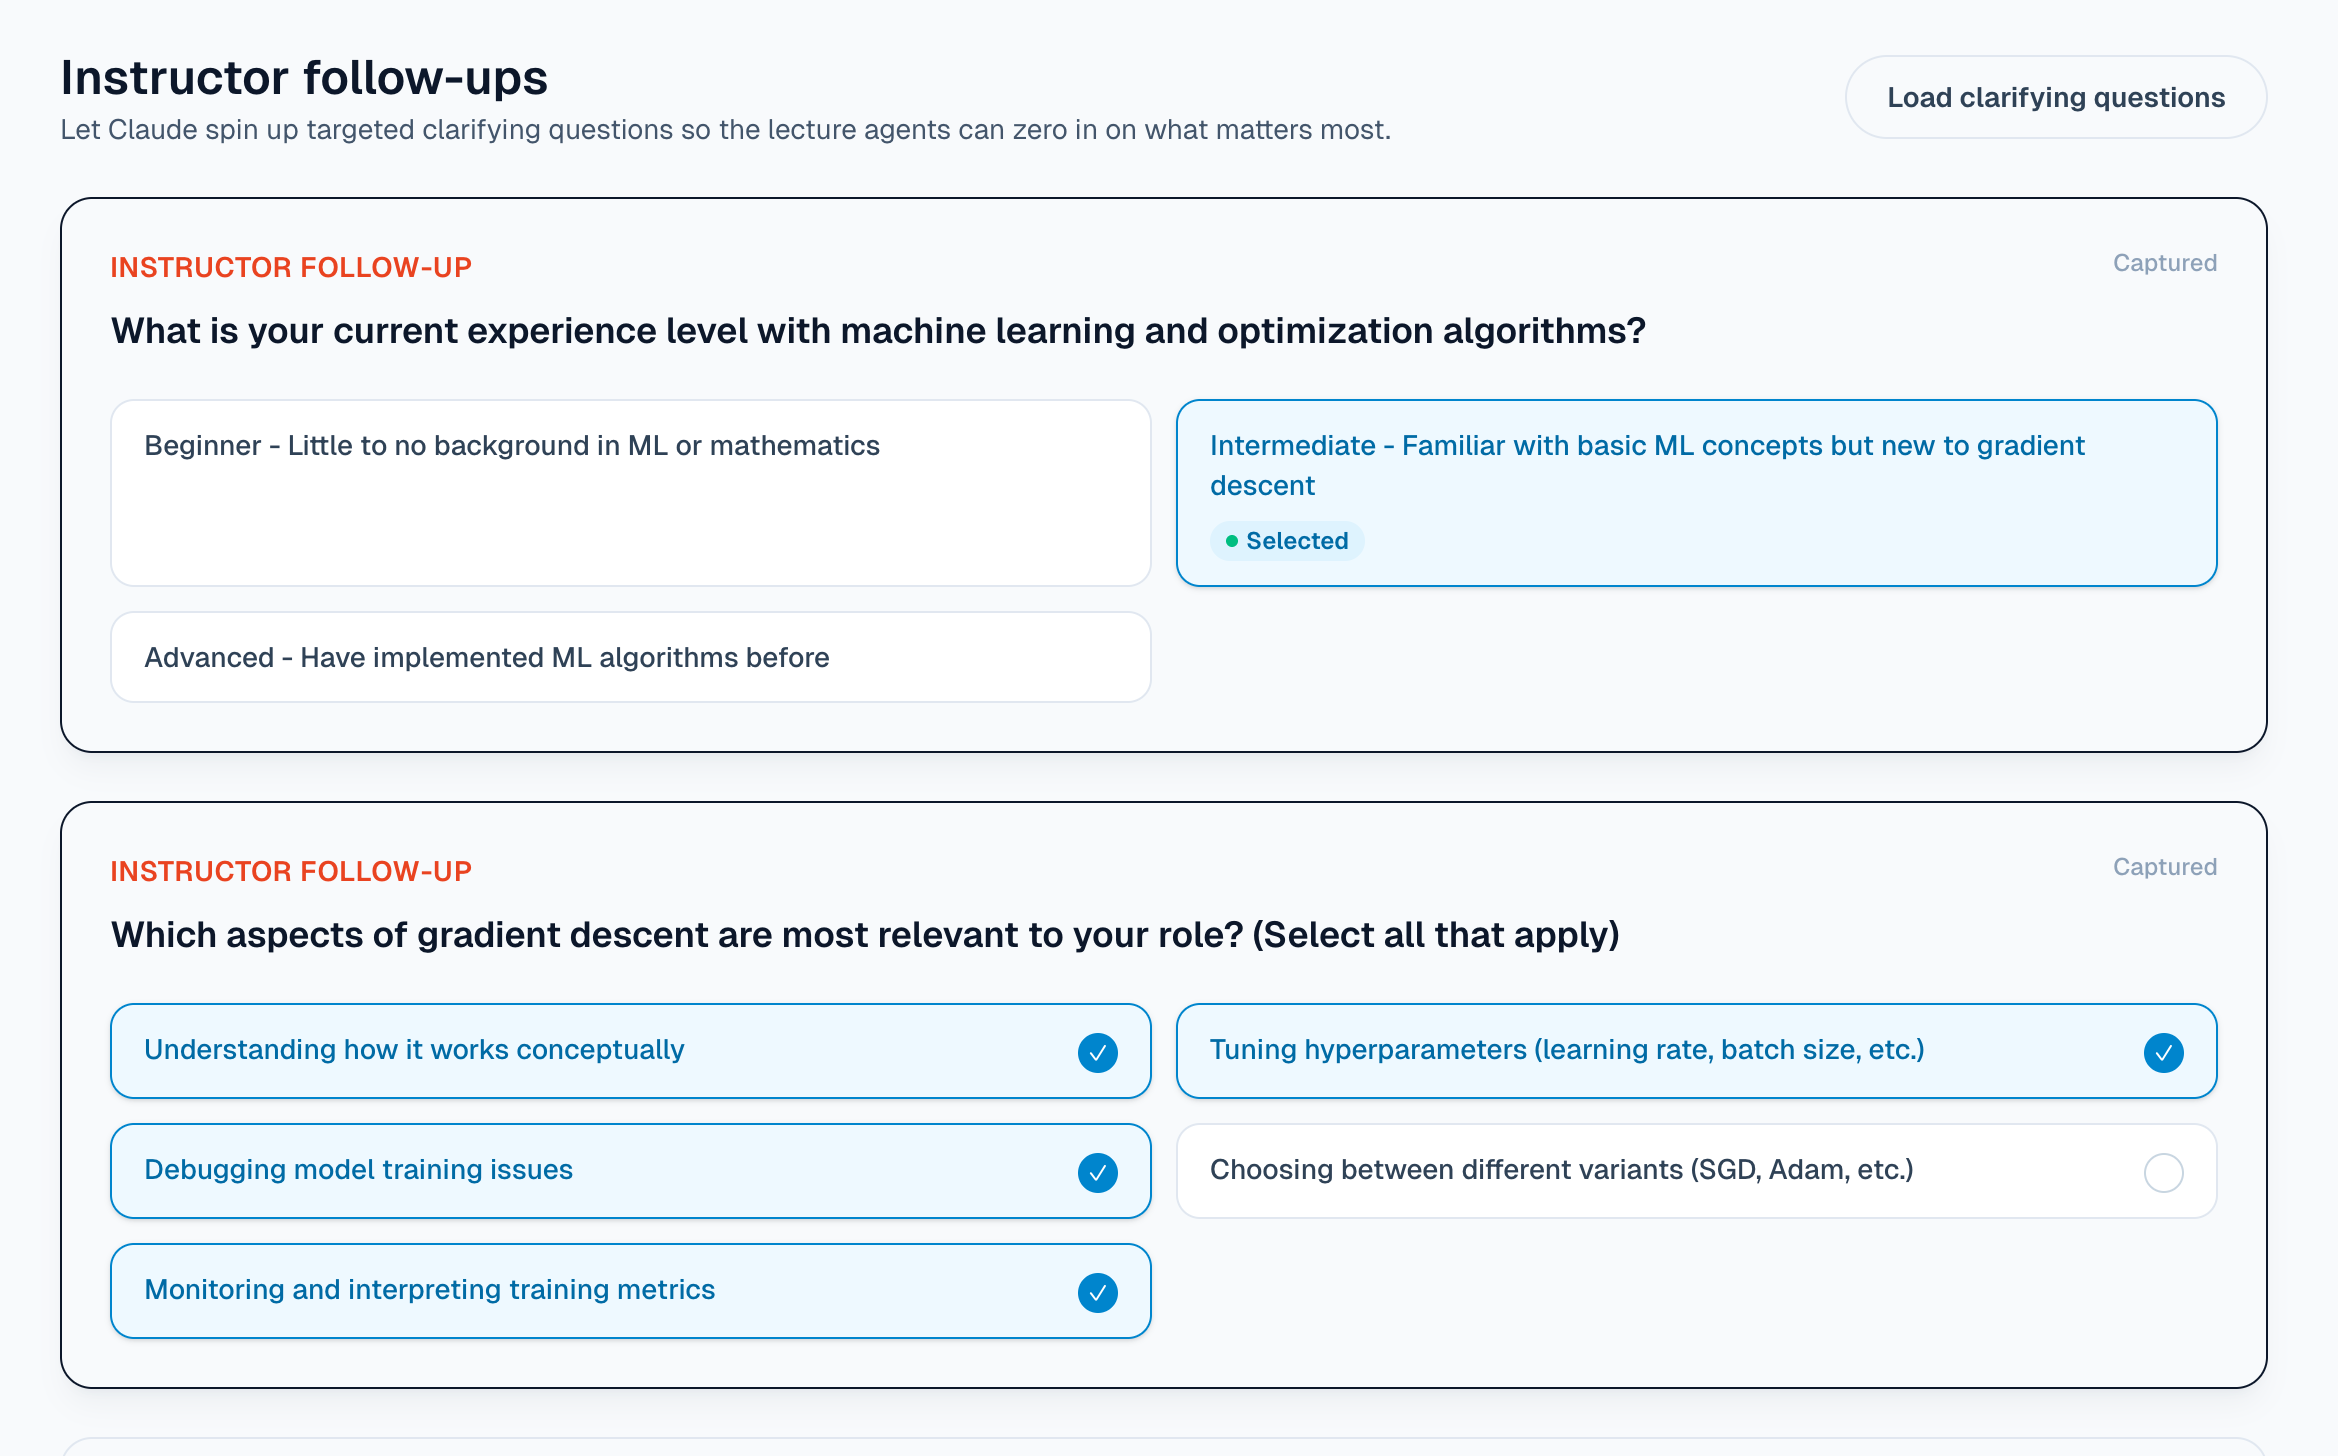Select the Beginner experience level option
The width and height of the screenshot is (2338, 1456).
(x=630, y=492)
